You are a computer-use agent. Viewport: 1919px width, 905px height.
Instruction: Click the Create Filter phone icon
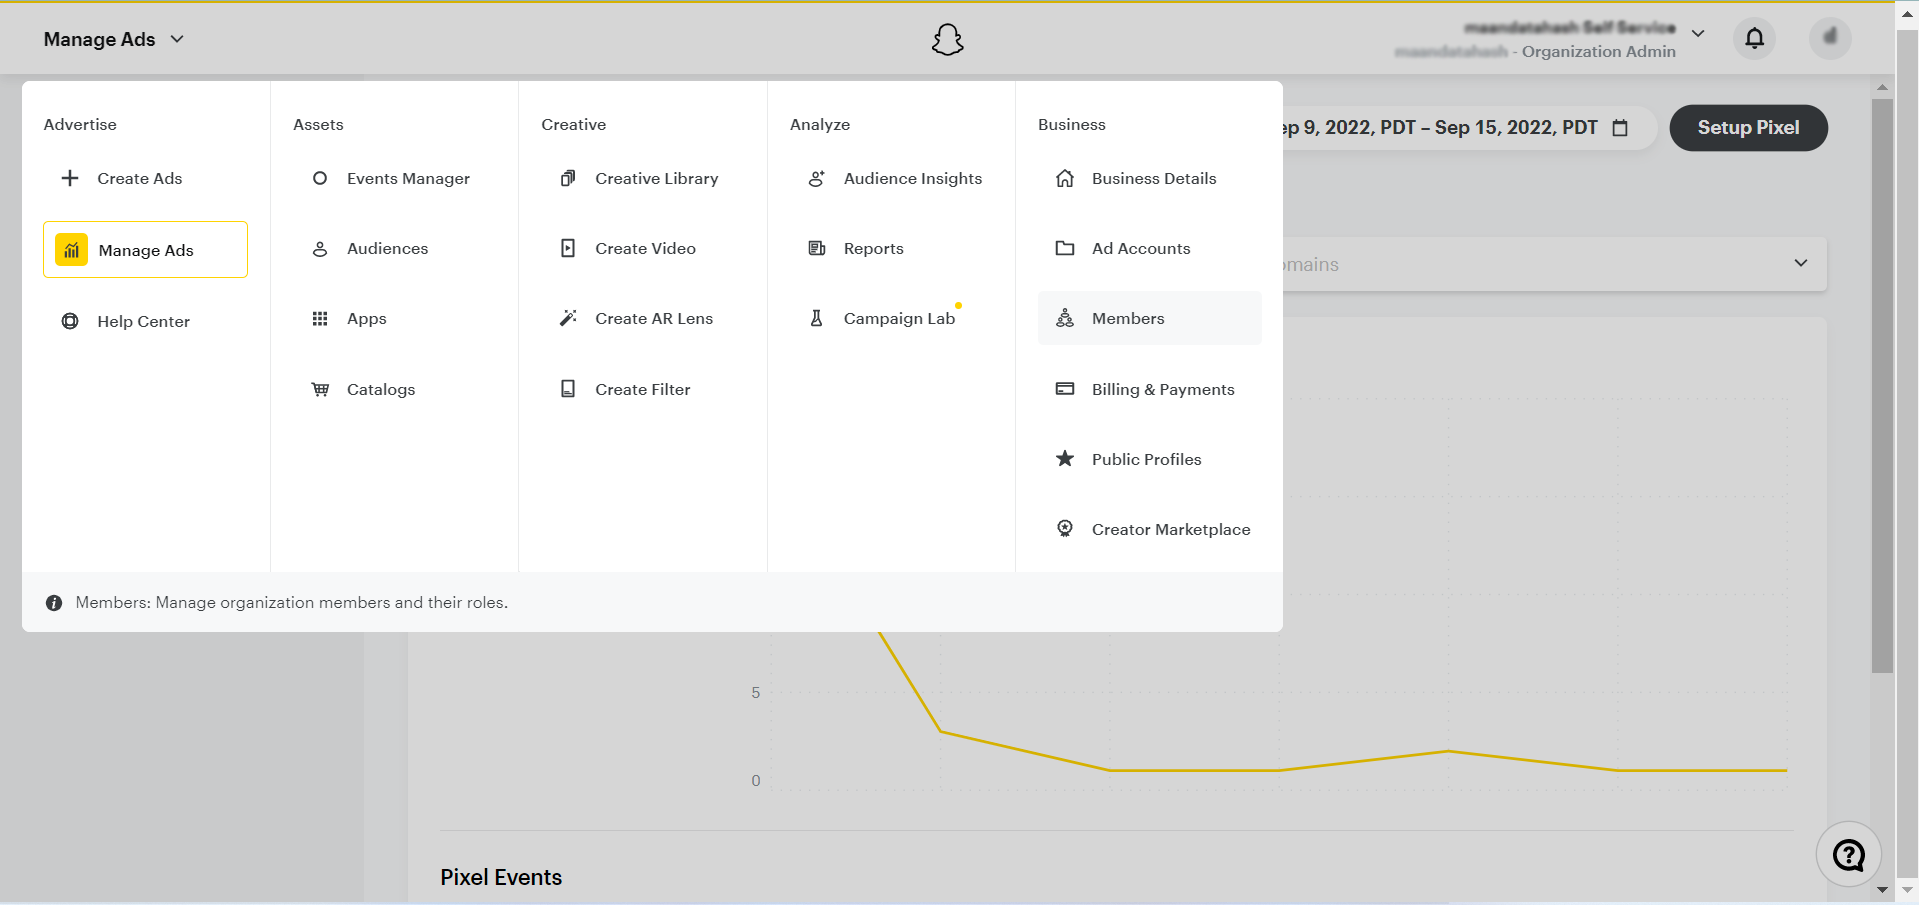pyautogui.click(x=568, y=389)
